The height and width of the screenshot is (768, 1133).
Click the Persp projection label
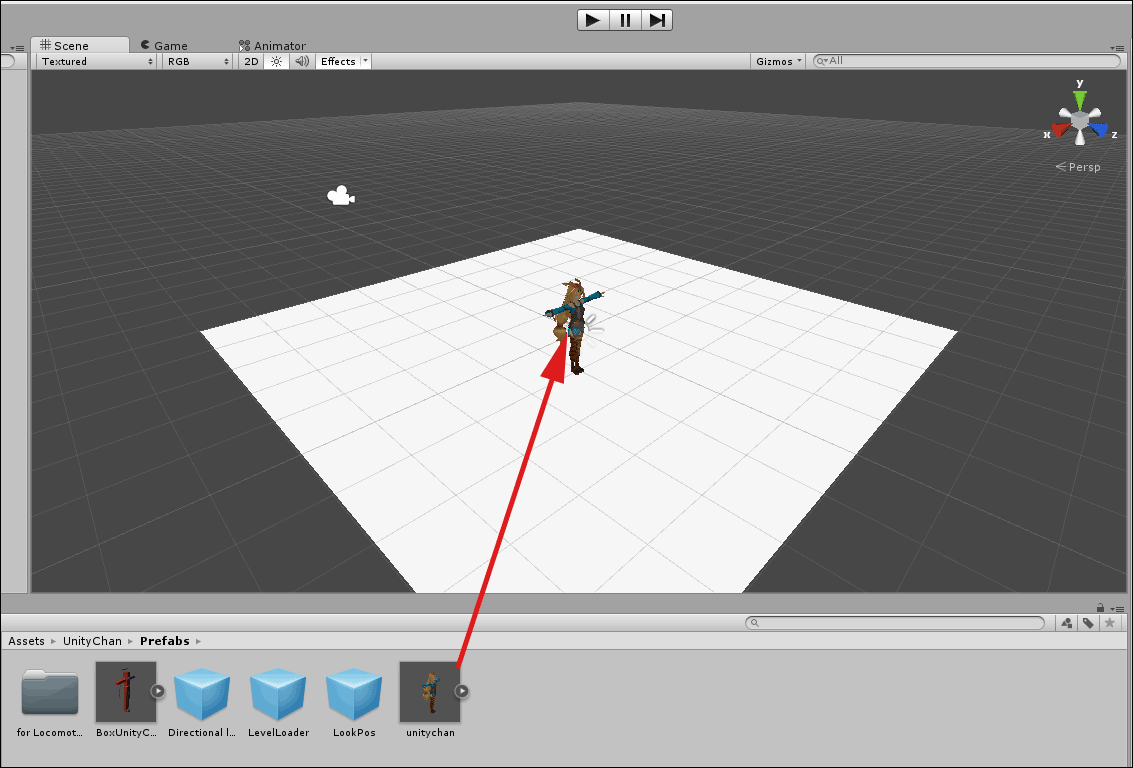coord(1078,167)
